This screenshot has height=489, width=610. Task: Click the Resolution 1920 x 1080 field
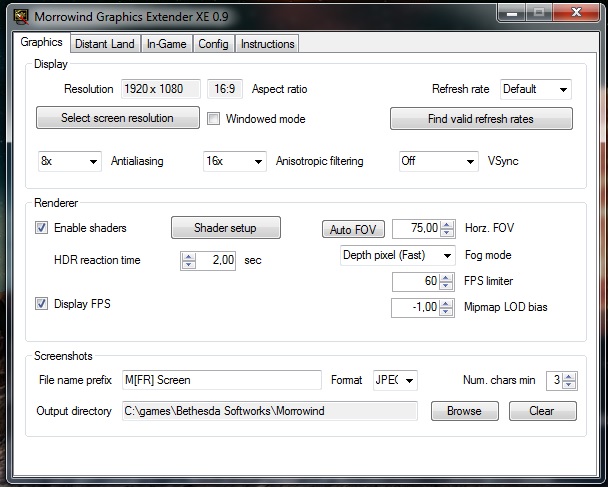tap(161, 89)
